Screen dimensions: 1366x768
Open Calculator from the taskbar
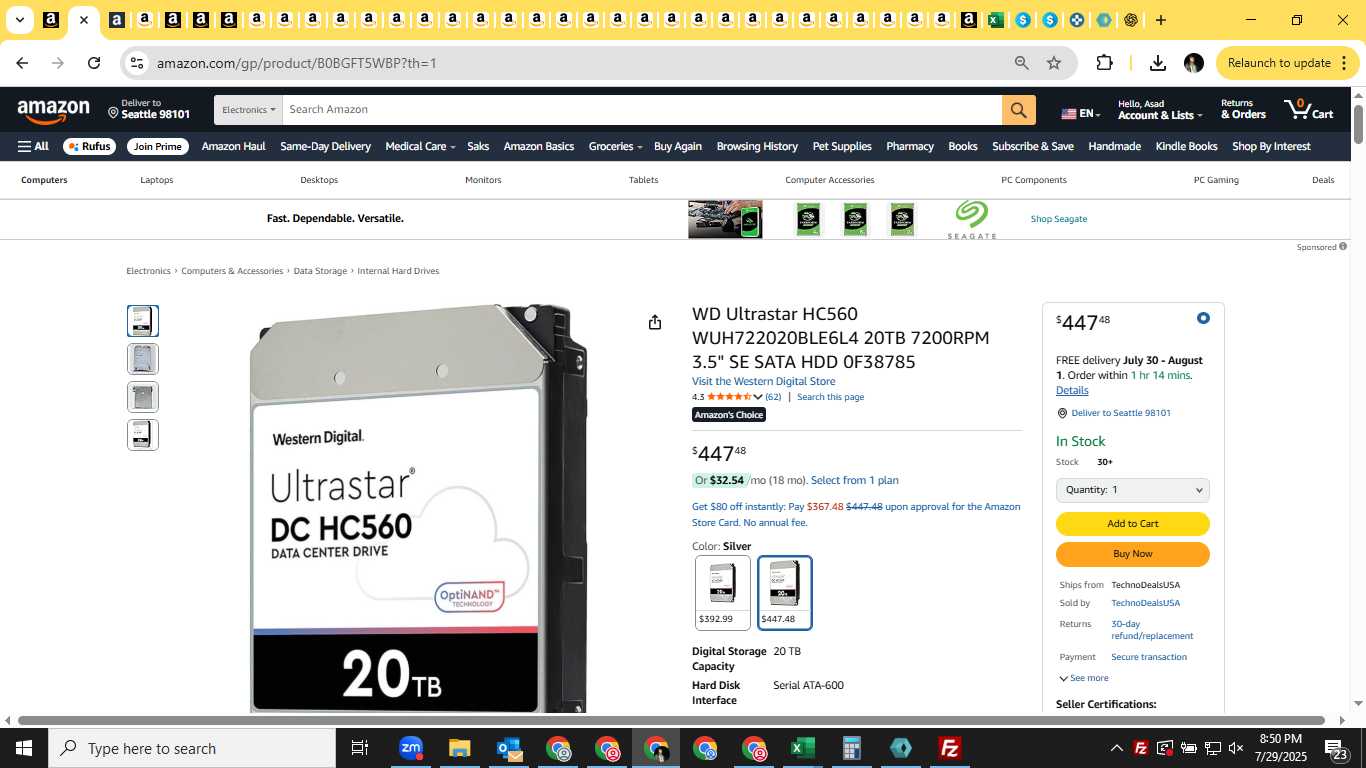851,748
